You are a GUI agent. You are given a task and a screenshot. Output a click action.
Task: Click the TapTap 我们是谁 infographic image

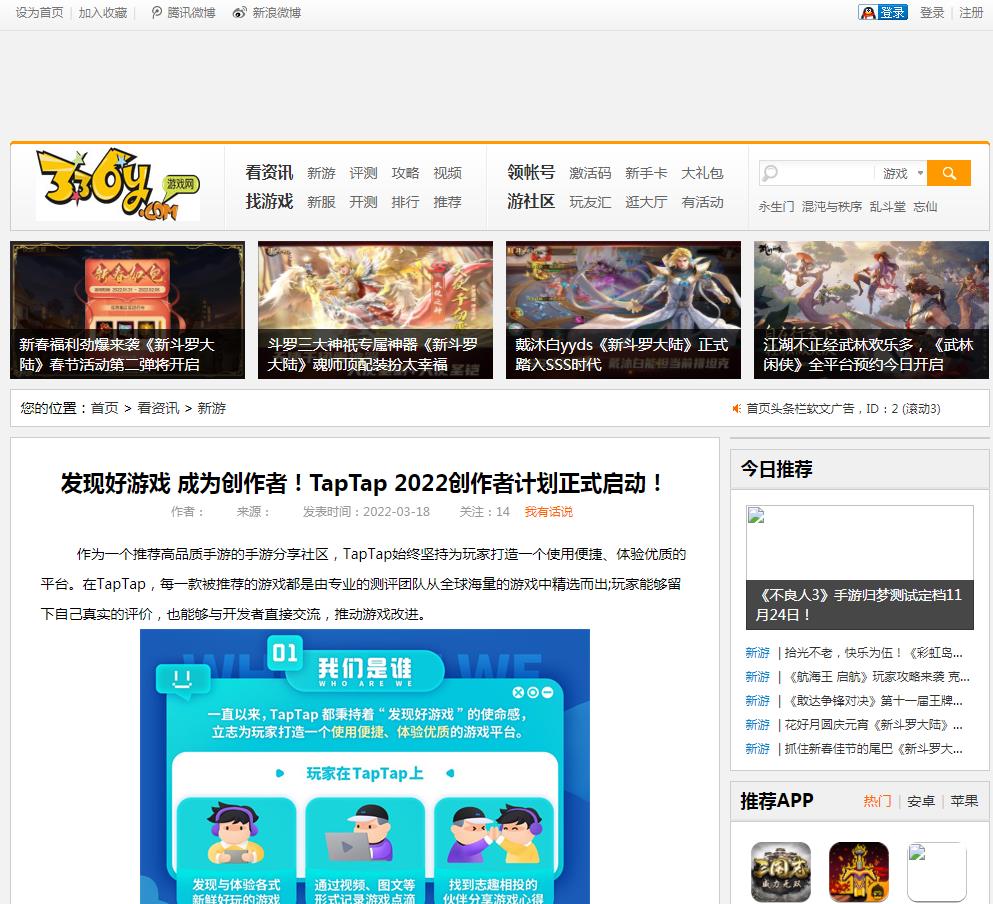365,767
